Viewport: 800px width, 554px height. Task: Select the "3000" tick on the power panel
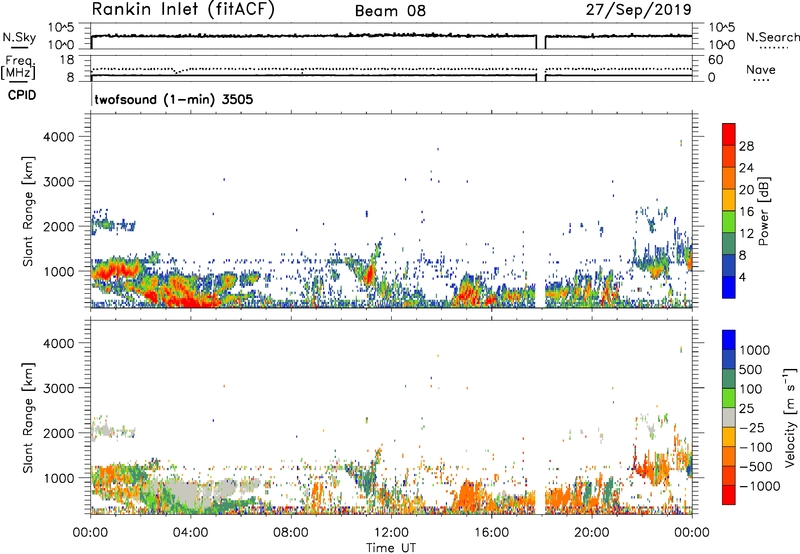click(59, 182)
